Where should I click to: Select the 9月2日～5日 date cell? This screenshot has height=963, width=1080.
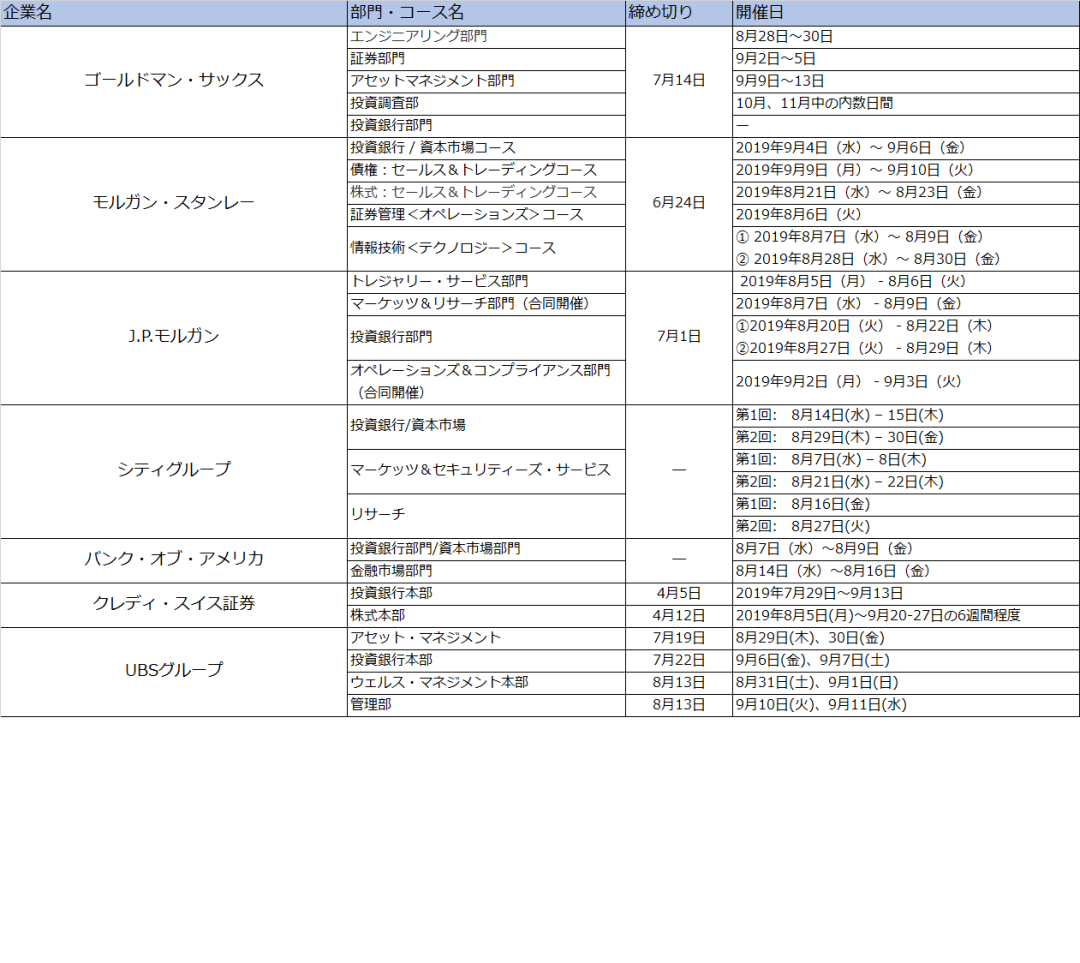point(906,59)
